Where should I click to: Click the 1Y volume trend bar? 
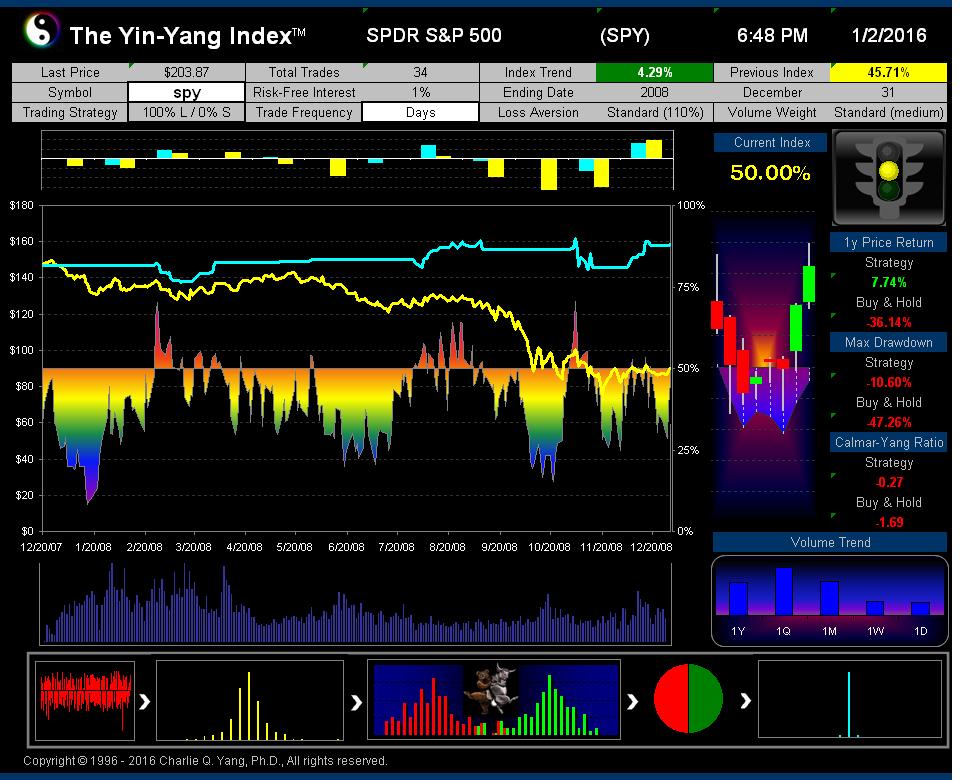[738, 599]
